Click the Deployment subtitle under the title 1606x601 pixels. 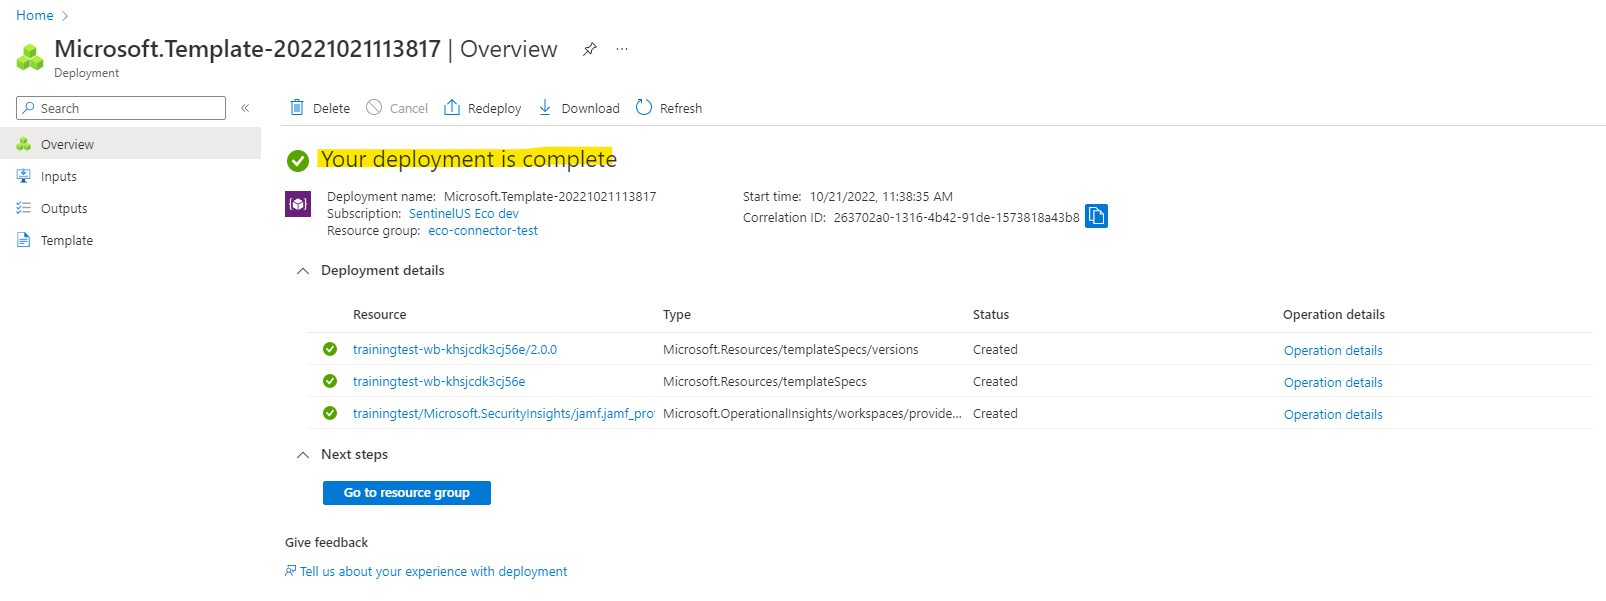coord(86,73)
